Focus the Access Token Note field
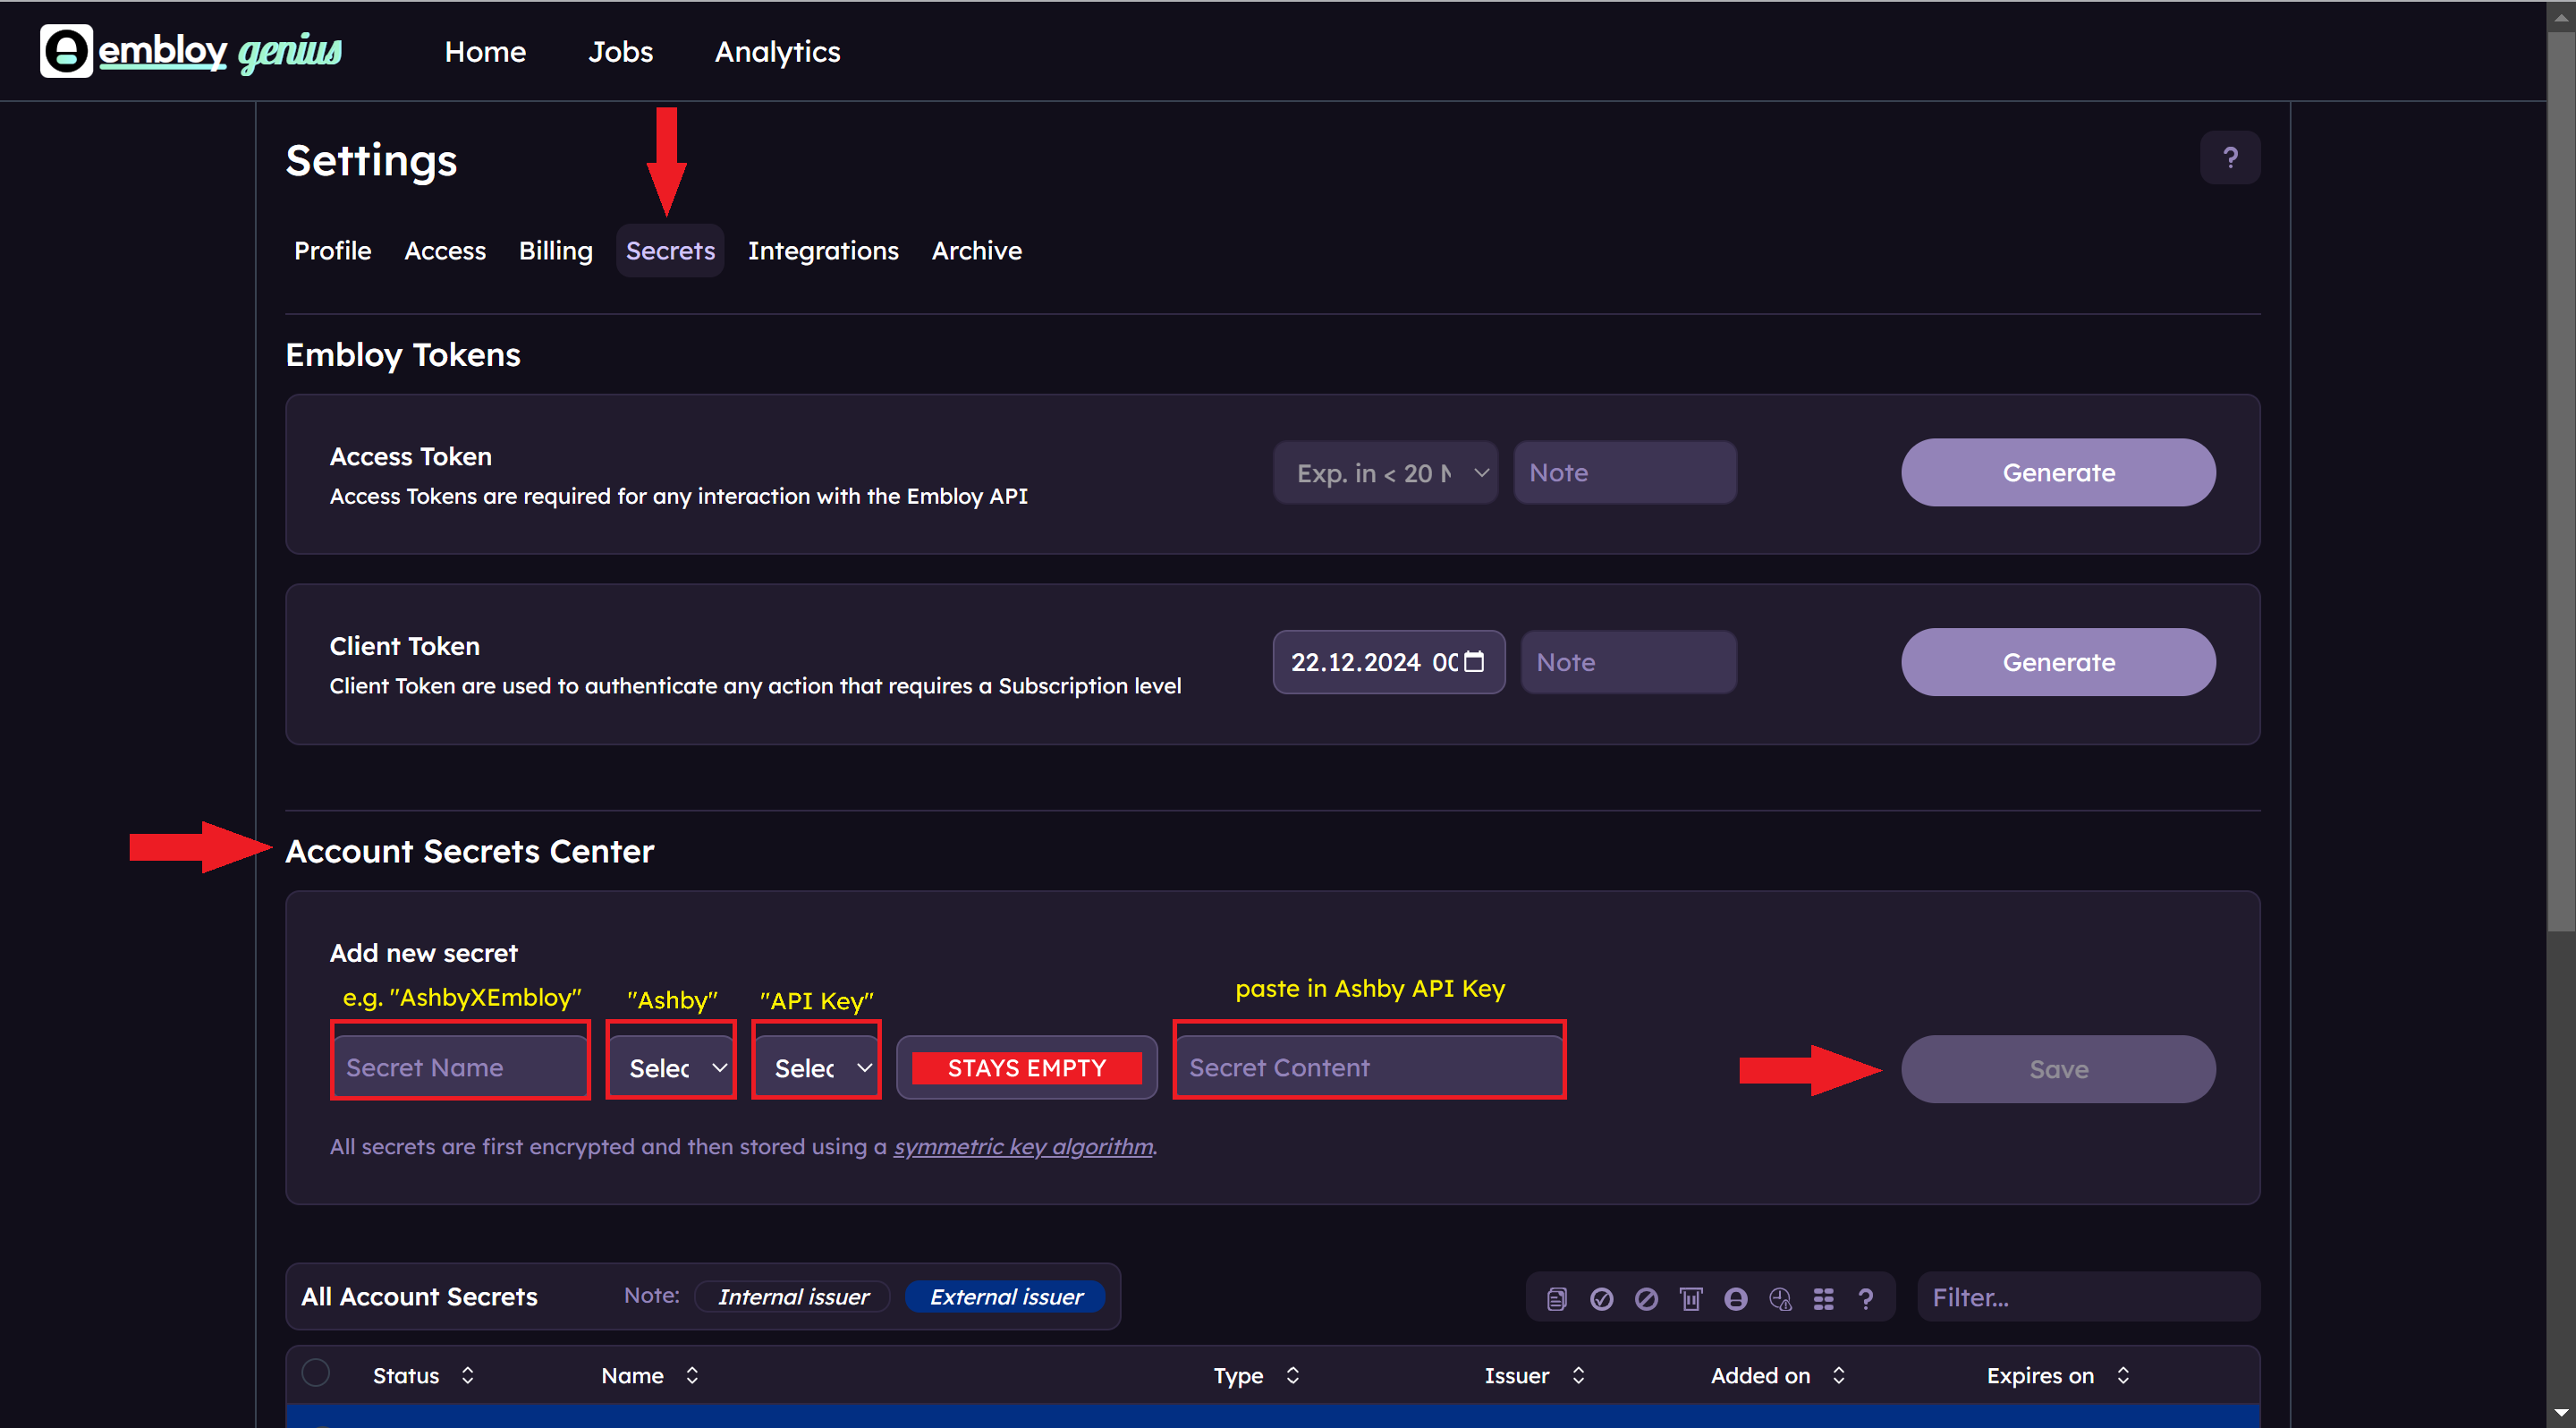The width and height of the screenshot is (2576, 1428). (x=1625, y=472)
